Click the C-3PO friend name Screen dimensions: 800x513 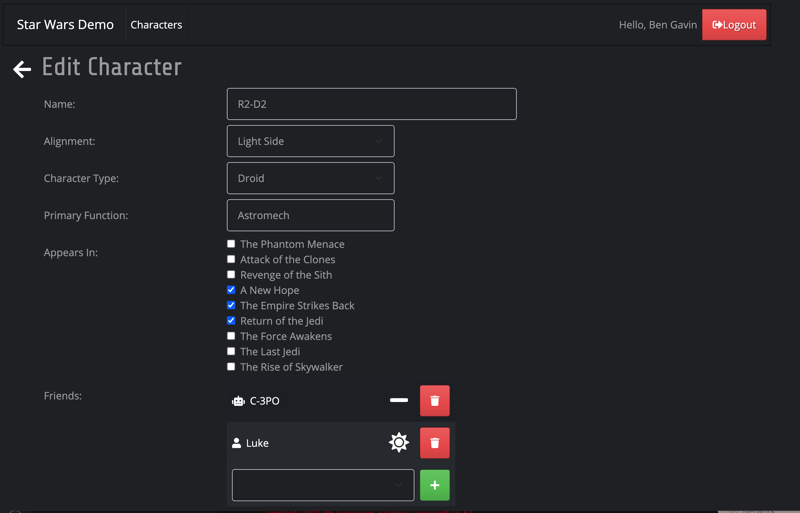pyautogui.click(x=264, y=401)
